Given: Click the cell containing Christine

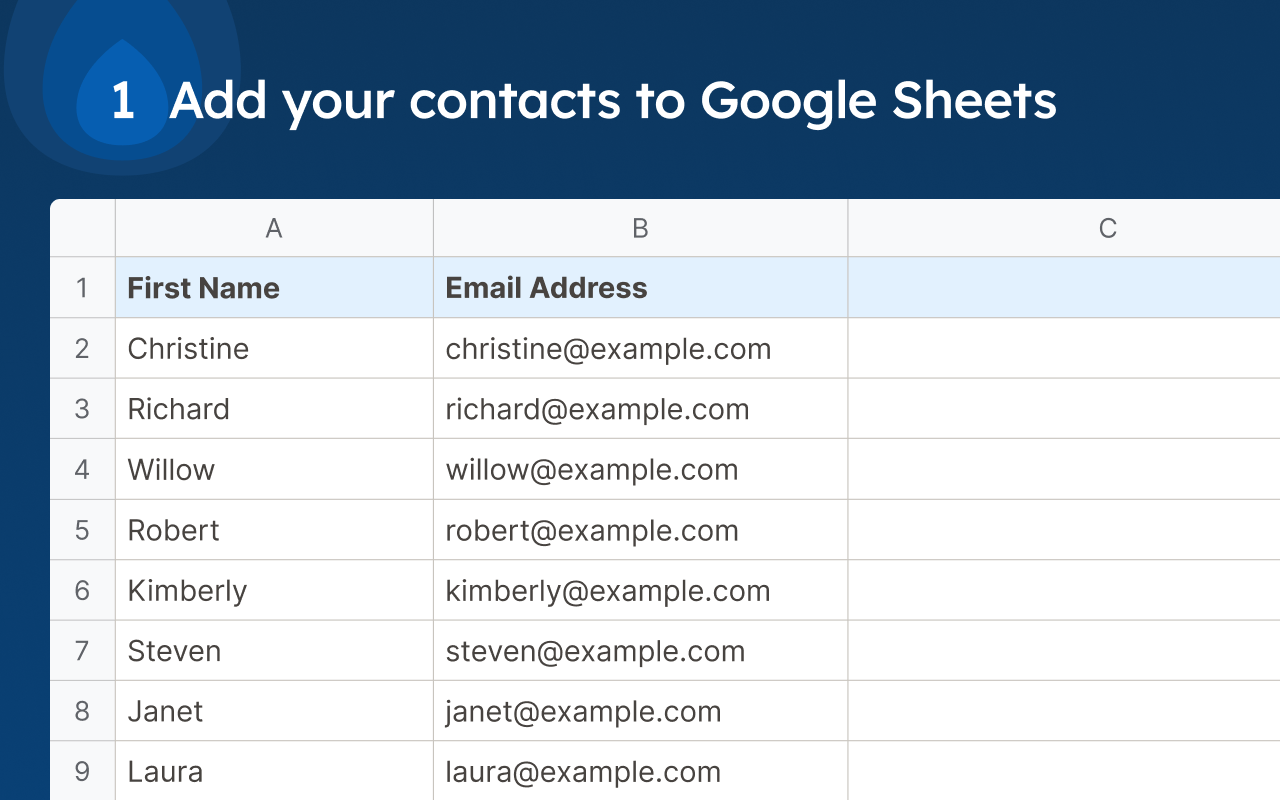Looking at the screenshot, I should tap(274, 348).
